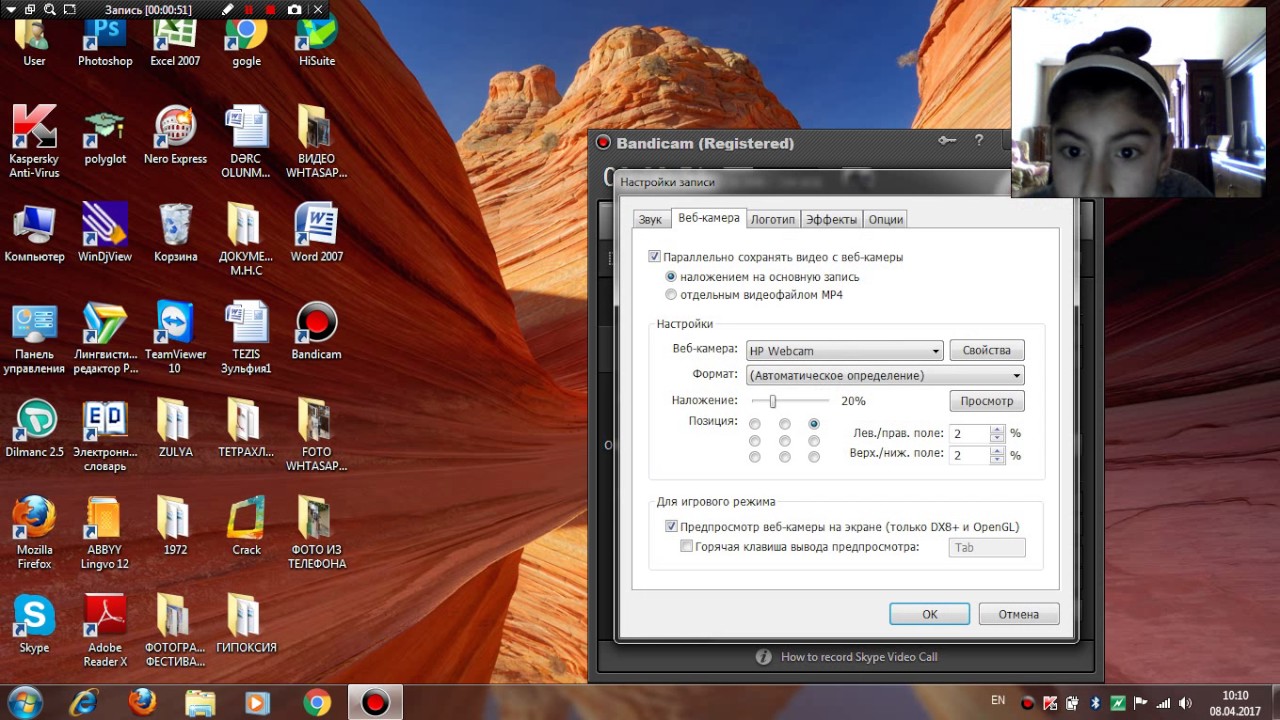Toggle parallel webcam video saving checkbox
This screenshot has height=720, width=1280.
655,257
